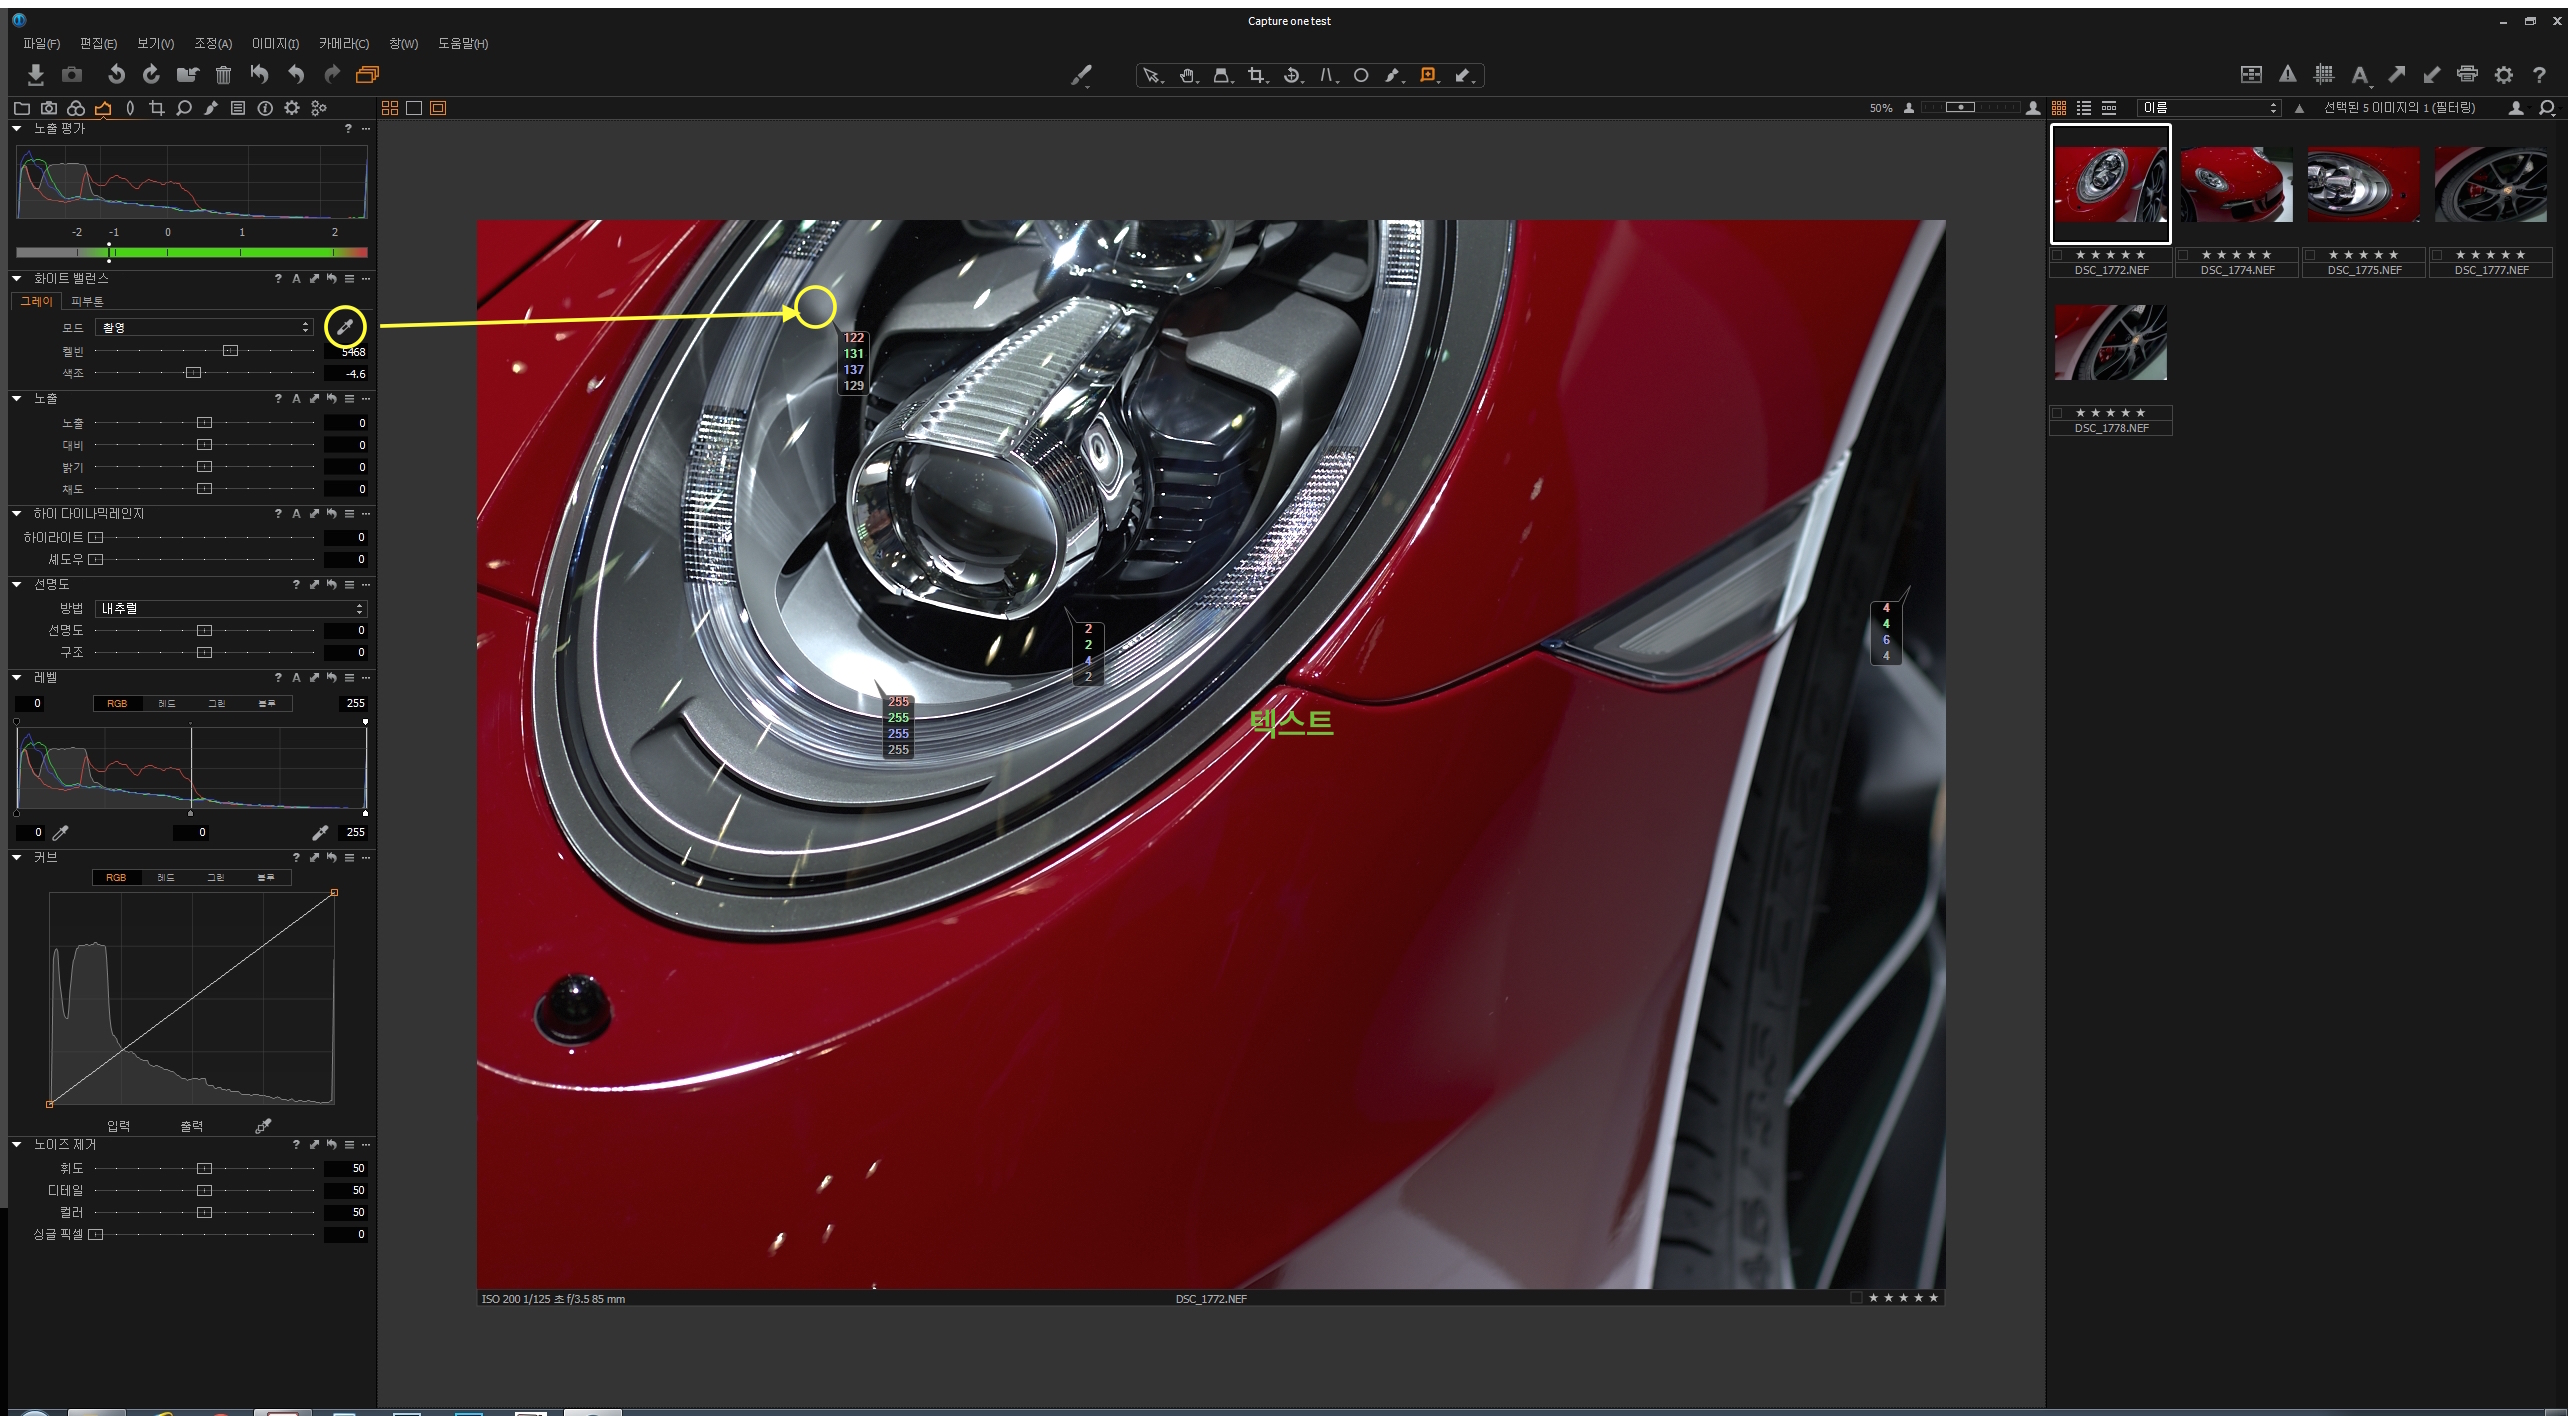The image size is (2576, 1416).
Task: Collapse the 노이즈 제거 panel
Action: [x=17, y=1144]
